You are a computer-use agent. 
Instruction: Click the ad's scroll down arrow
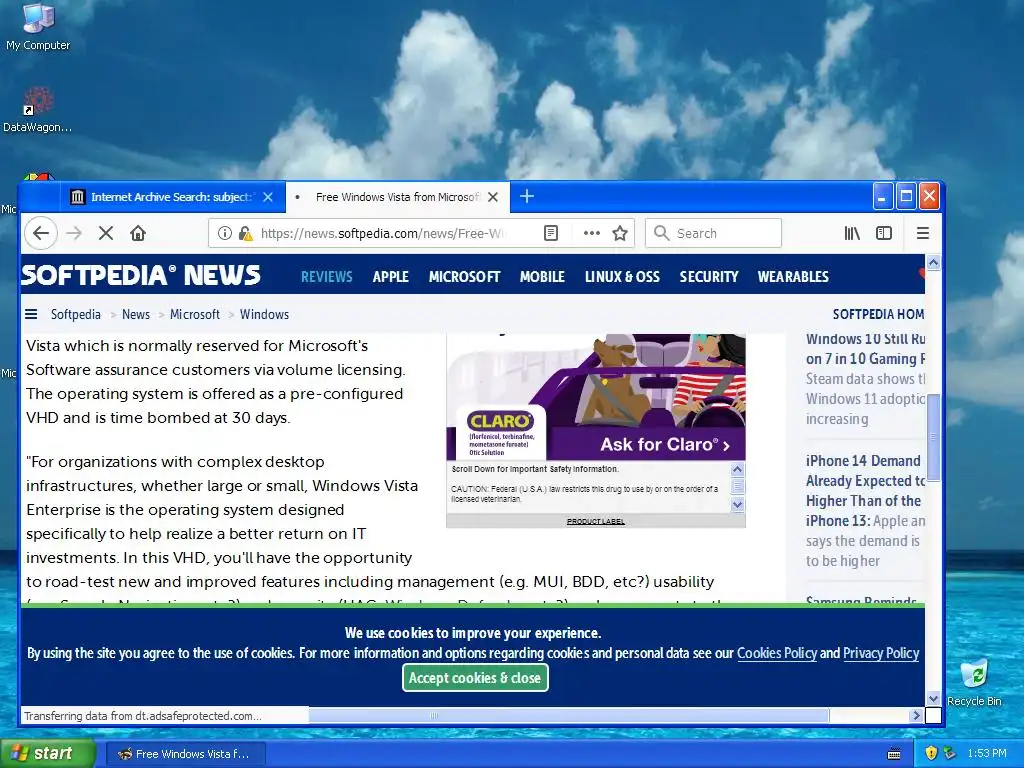point(737,504)
